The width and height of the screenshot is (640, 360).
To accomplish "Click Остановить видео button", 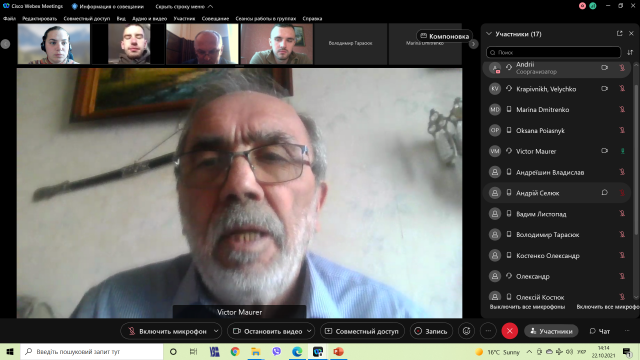I will 267,331.
